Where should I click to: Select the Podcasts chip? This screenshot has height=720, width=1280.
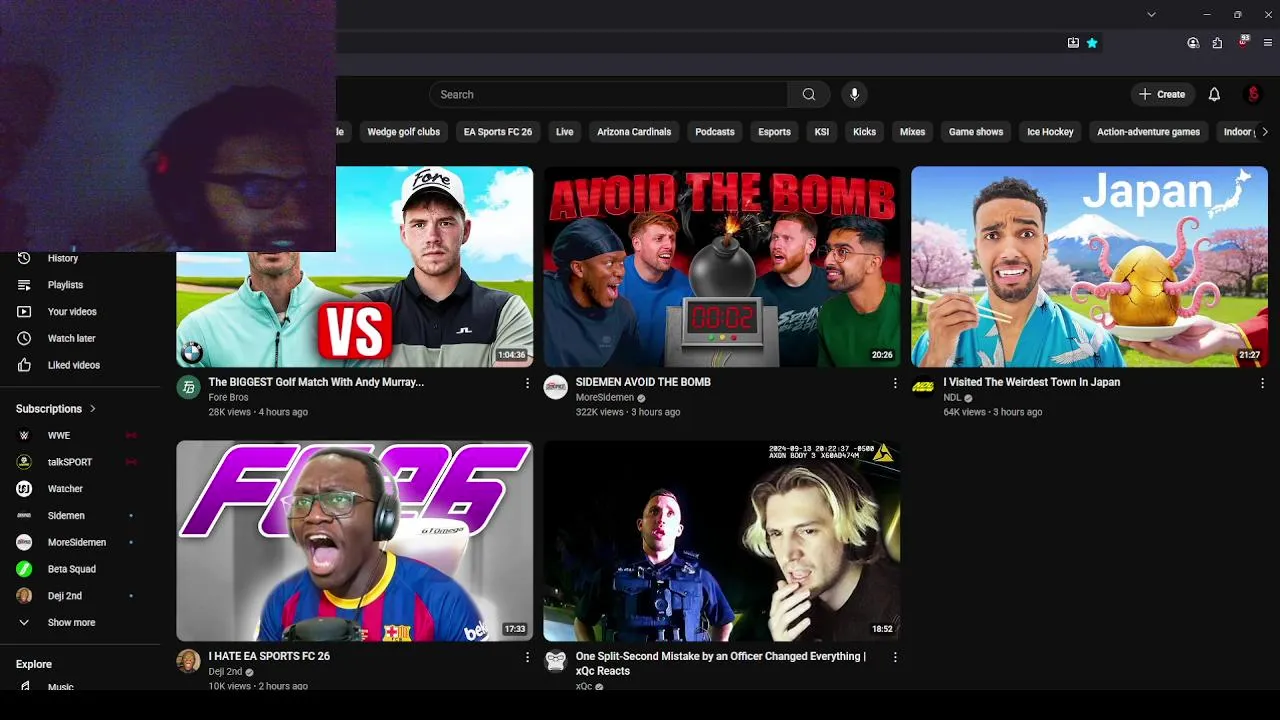[715, 132]
